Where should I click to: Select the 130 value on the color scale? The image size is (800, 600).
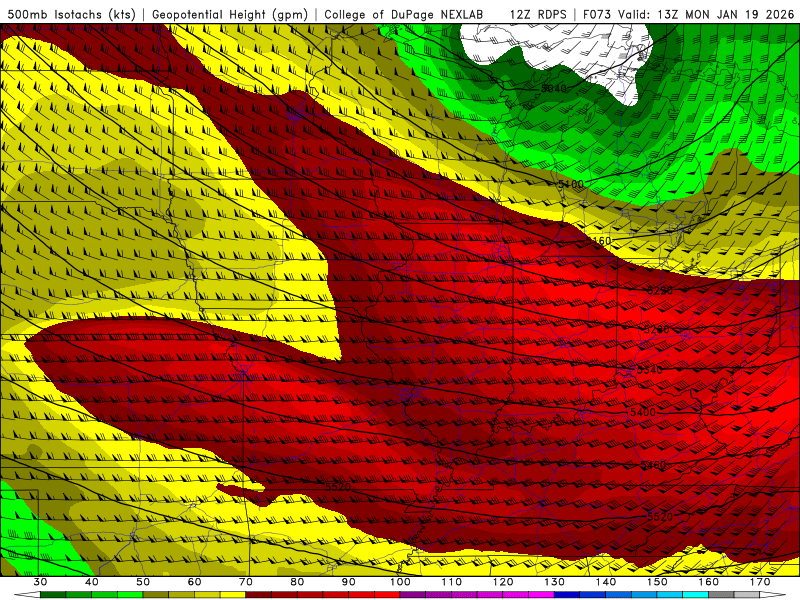click(x=554, y=582)
